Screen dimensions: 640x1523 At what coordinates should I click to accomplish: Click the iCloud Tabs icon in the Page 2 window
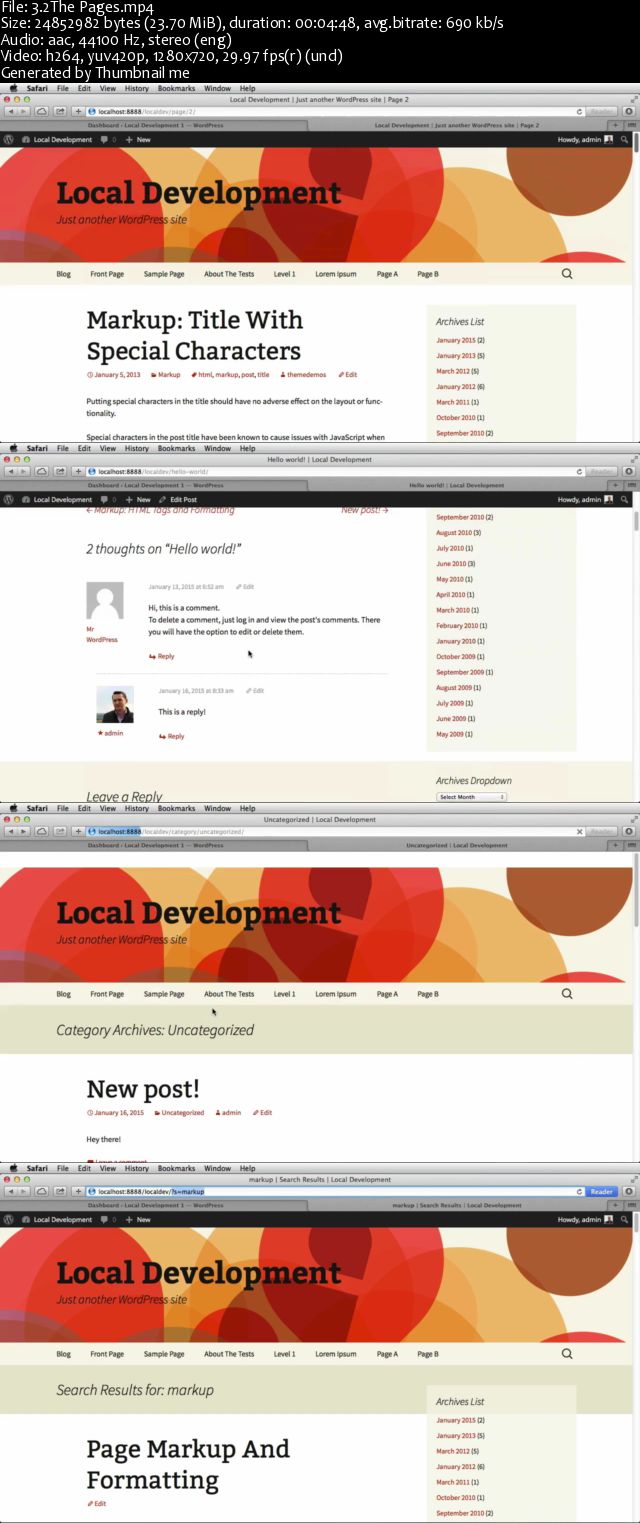tap(43, 111)
